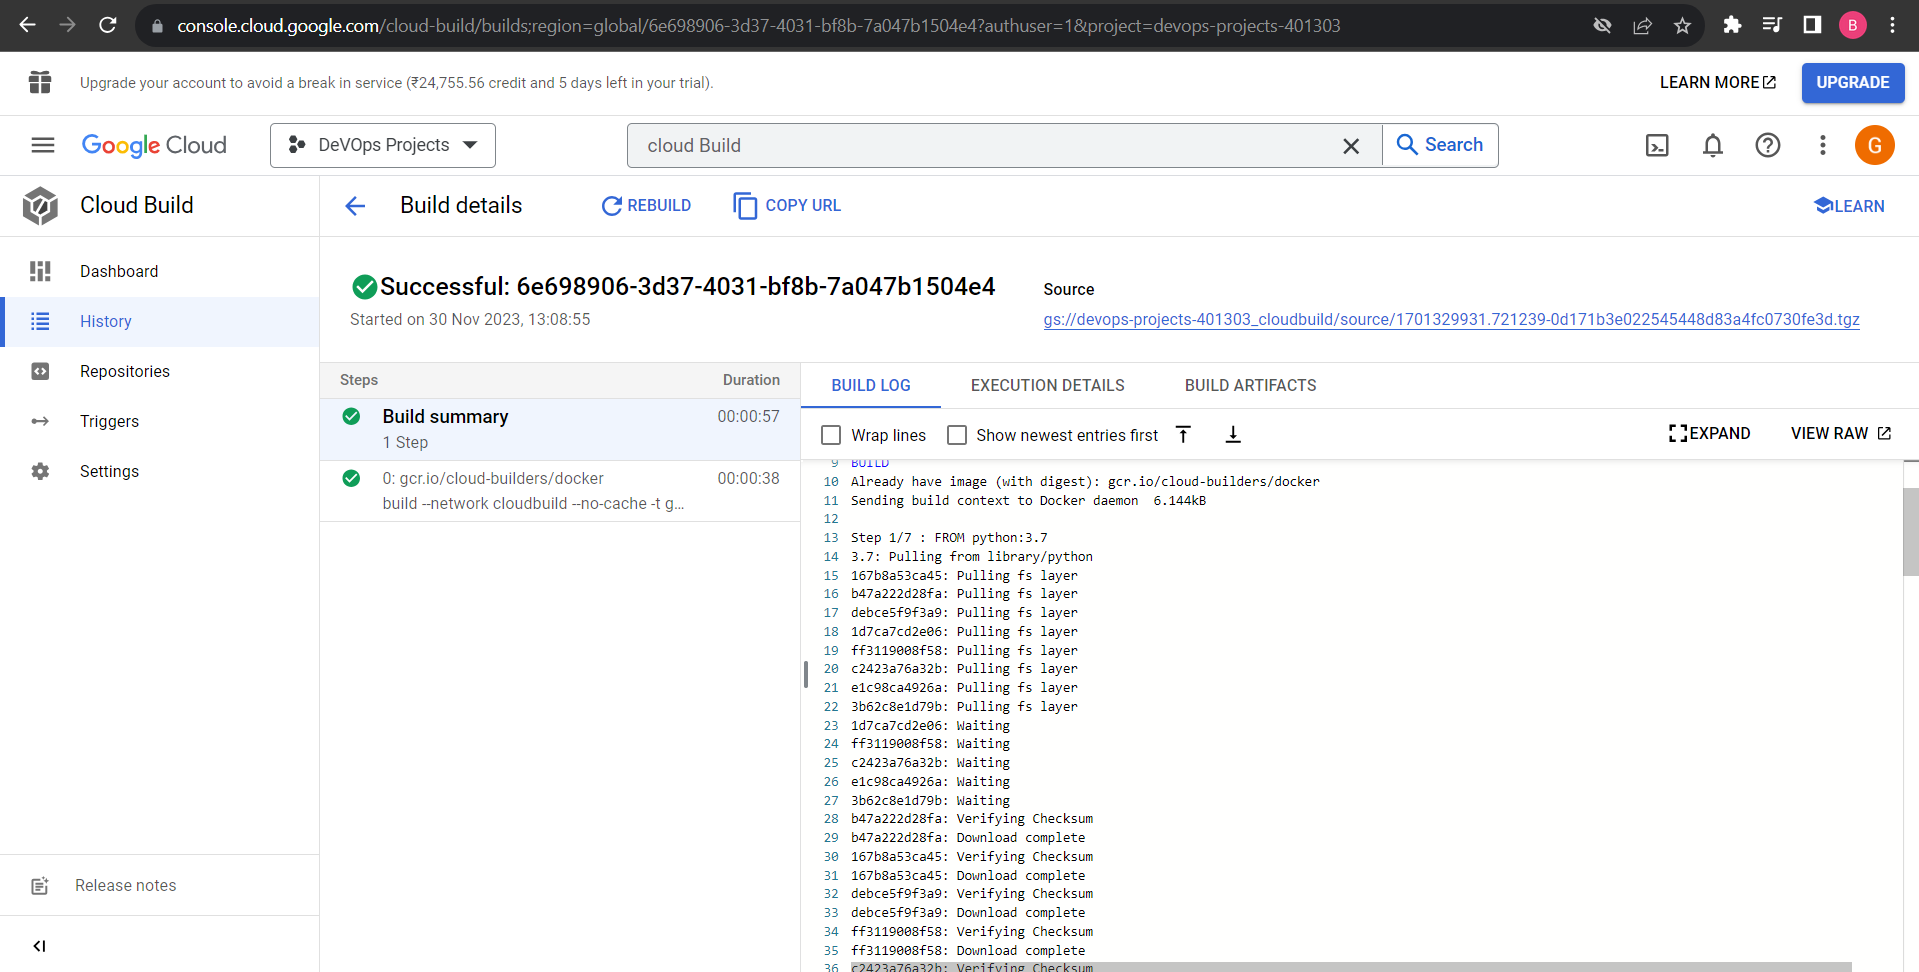Select step 0 gcr.io/cloud-builders/docker

(x=560, y=491)
